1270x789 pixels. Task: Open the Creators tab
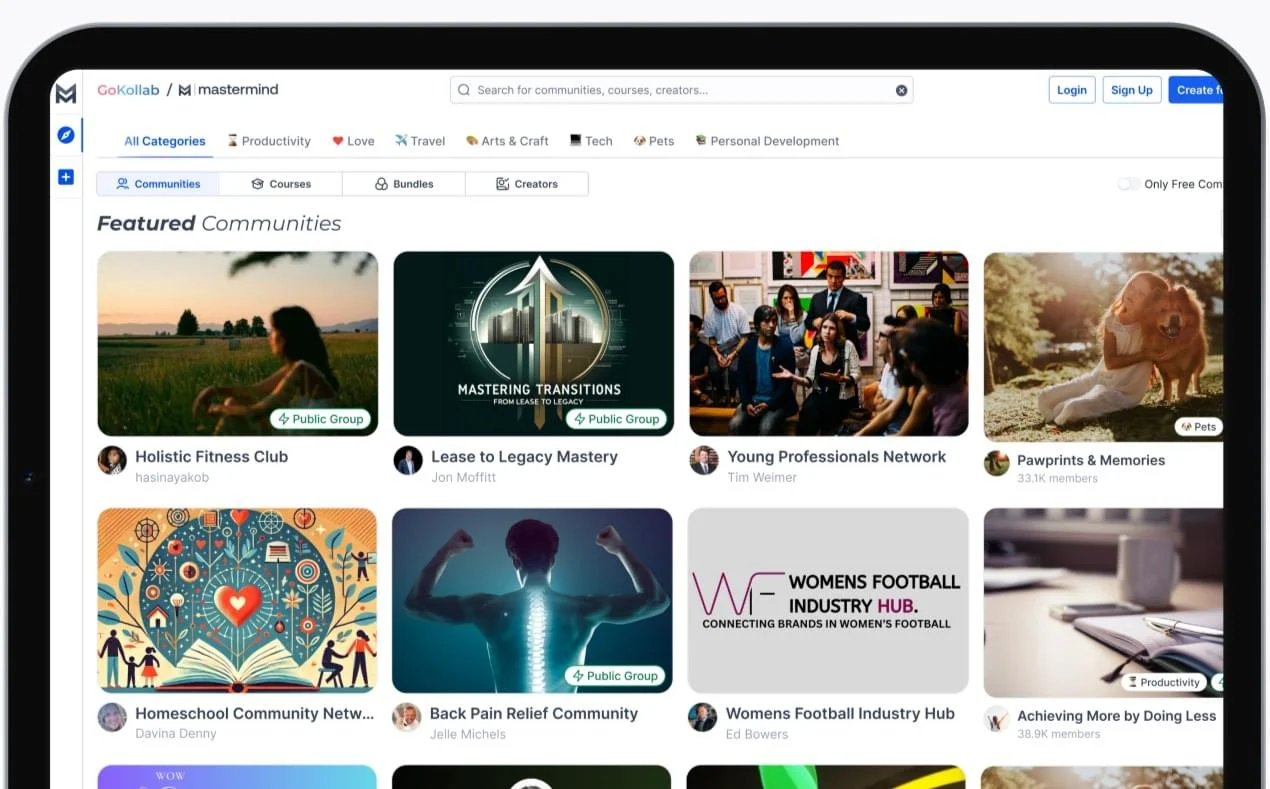pyautogui.click(x=527, y=184)
